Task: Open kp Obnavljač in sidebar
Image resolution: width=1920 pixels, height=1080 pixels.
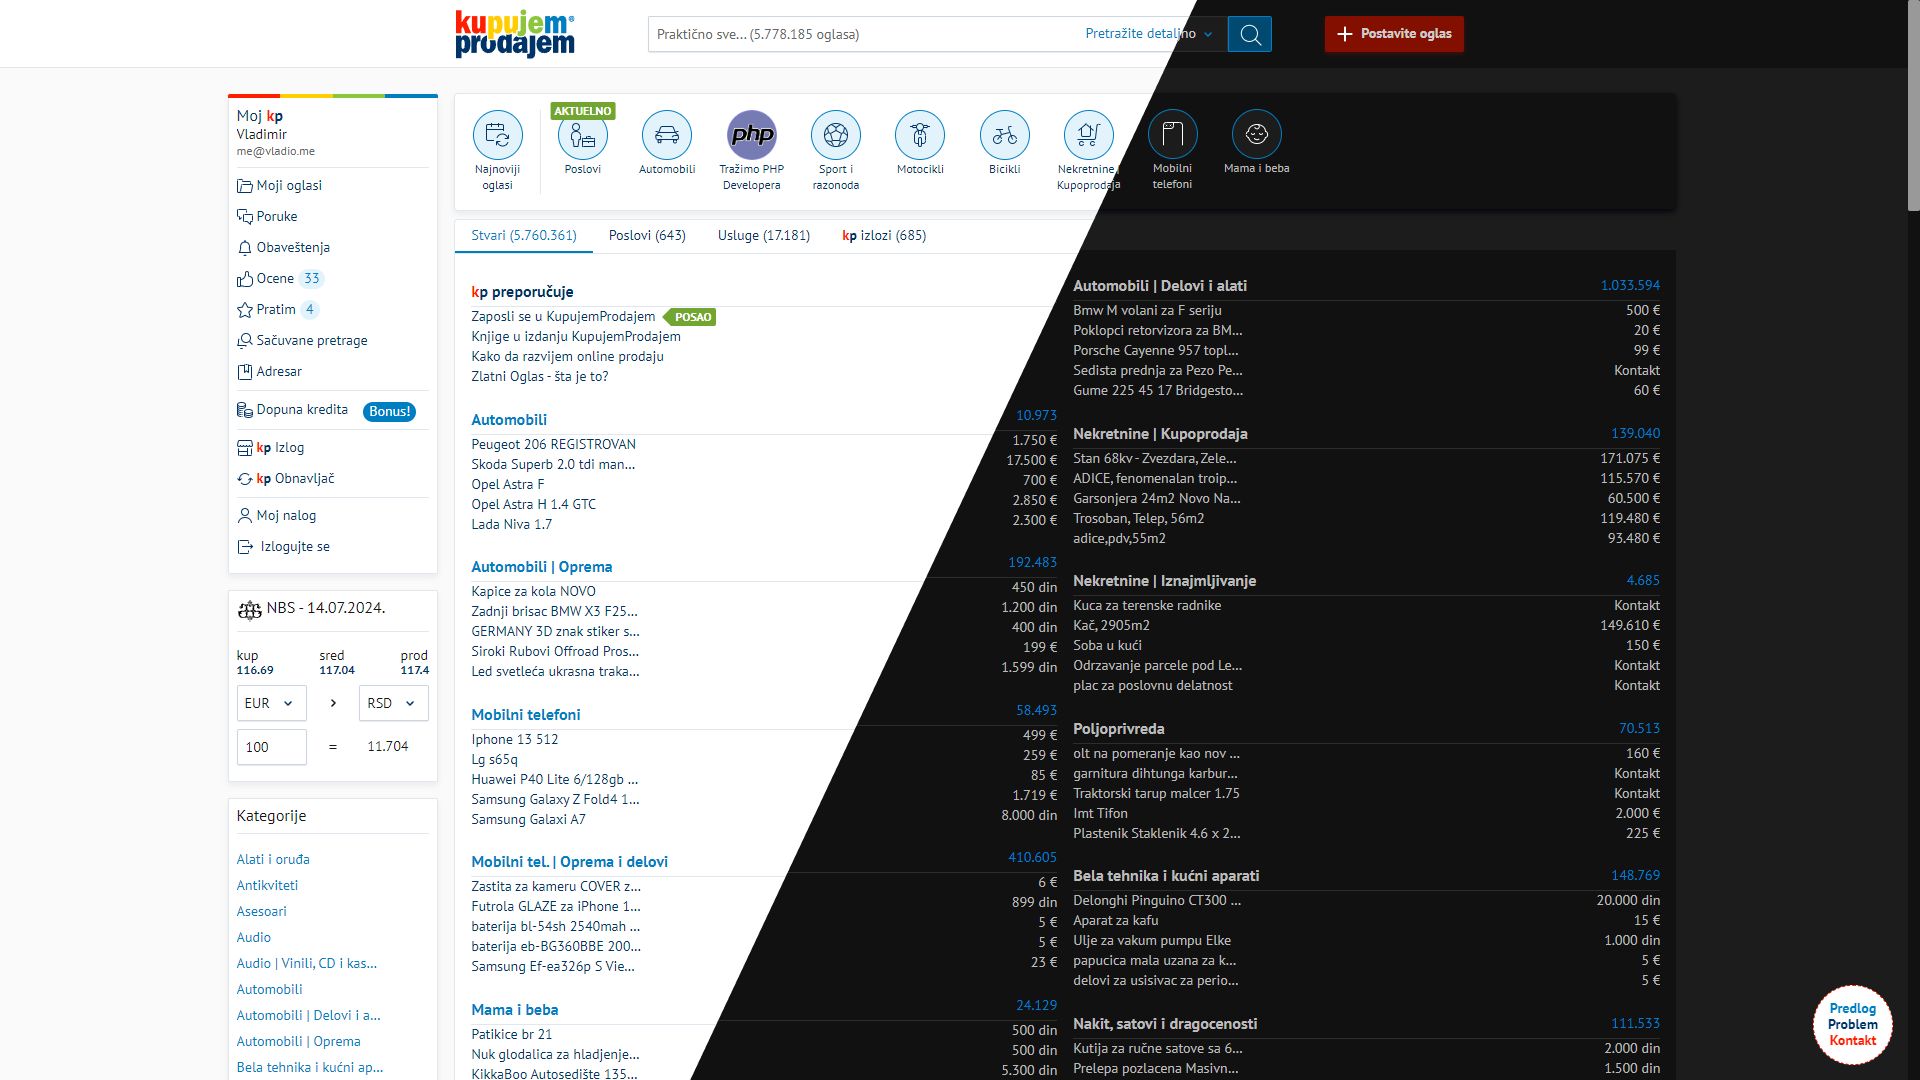Action: click(285, 479)
